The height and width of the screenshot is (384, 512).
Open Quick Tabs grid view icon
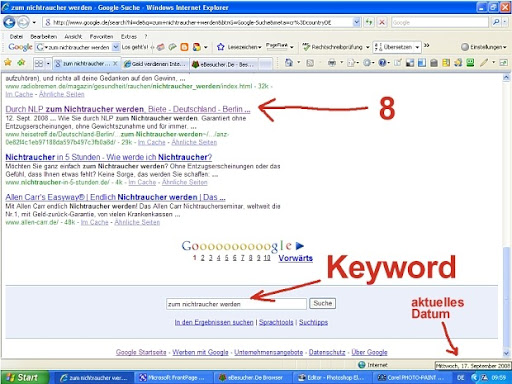(39, 63)
